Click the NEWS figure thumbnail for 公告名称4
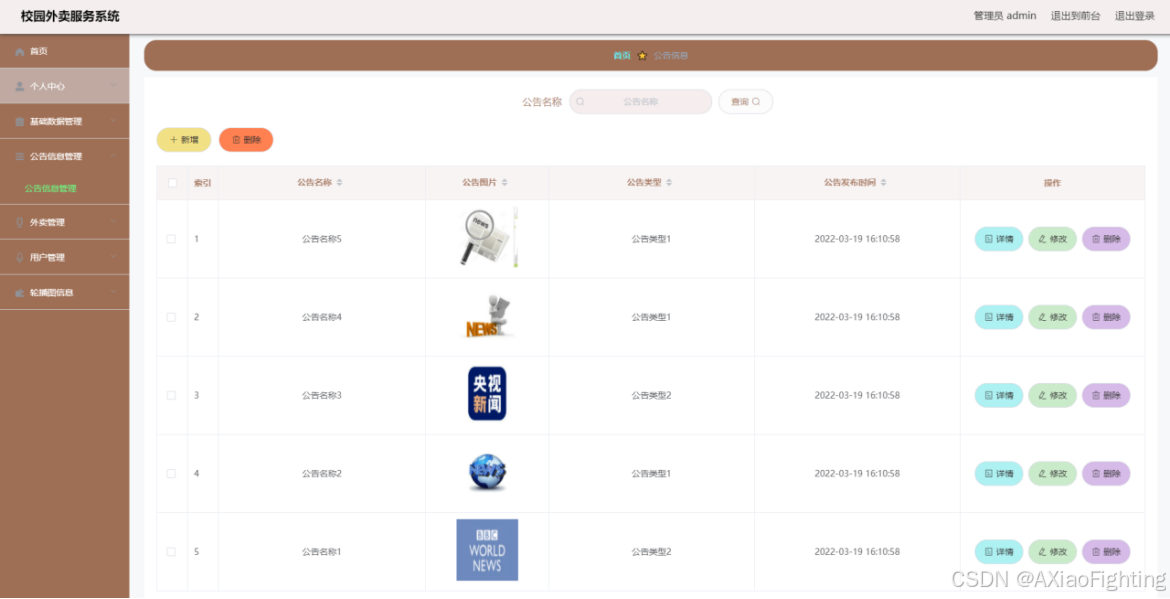The height and width of the screenshot is (599, 1170). [x=487, y=316]
